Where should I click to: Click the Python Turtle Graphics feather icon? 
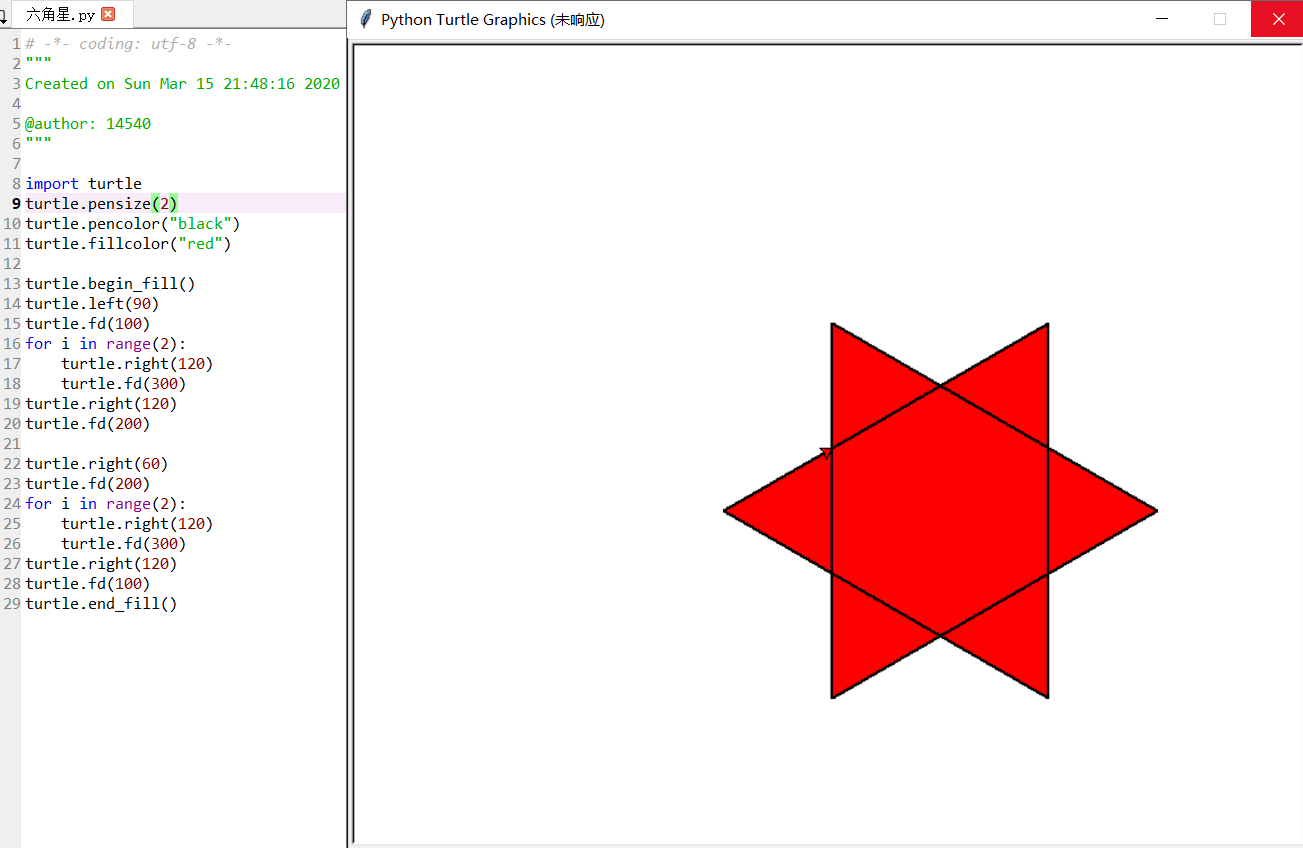click(366, 19)
